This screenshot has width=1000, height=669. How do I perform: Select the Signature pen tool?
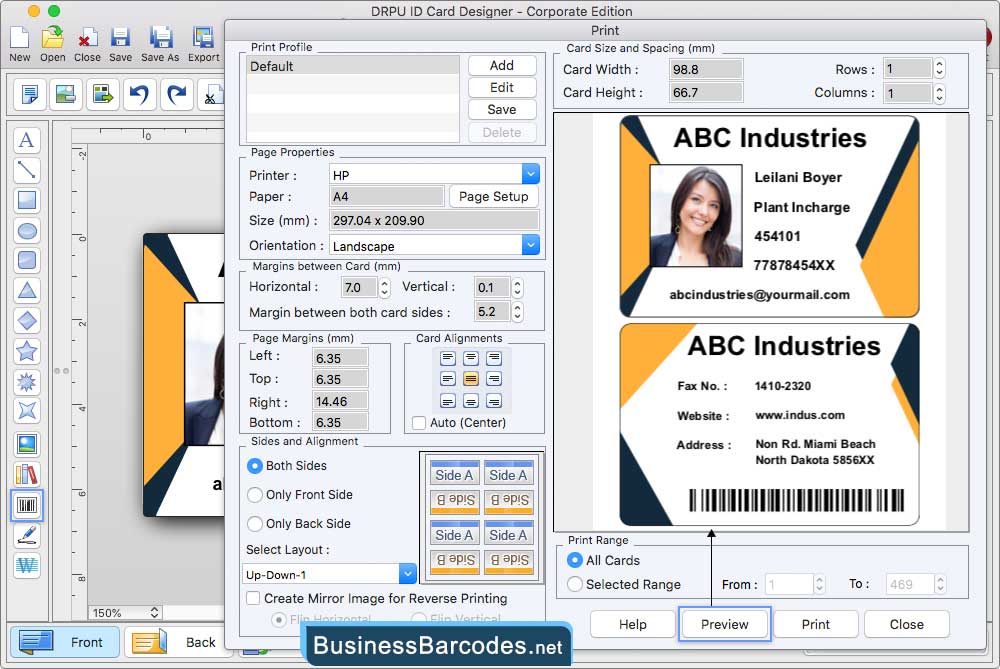[x=27, y=536]
